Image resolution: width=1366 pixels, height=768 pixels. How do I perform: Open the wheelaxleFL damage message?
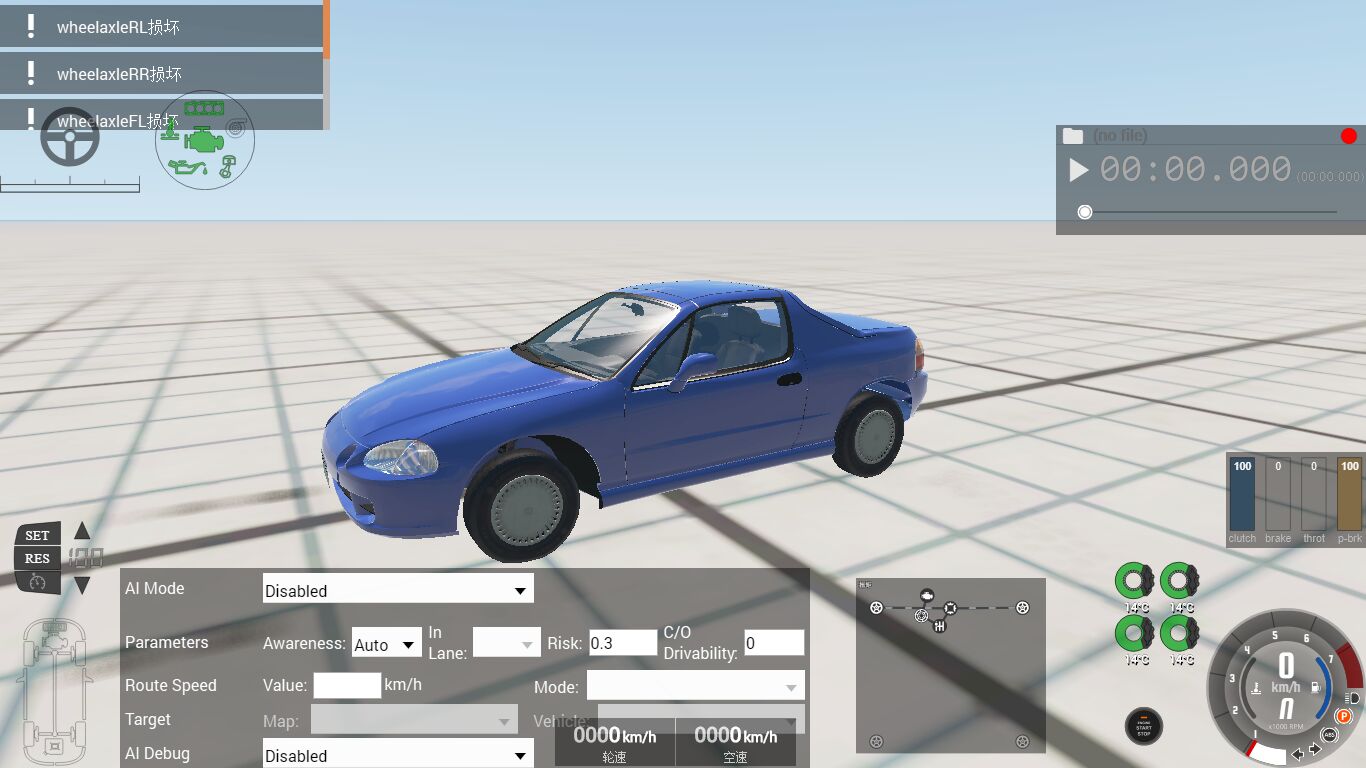point(161,114)
